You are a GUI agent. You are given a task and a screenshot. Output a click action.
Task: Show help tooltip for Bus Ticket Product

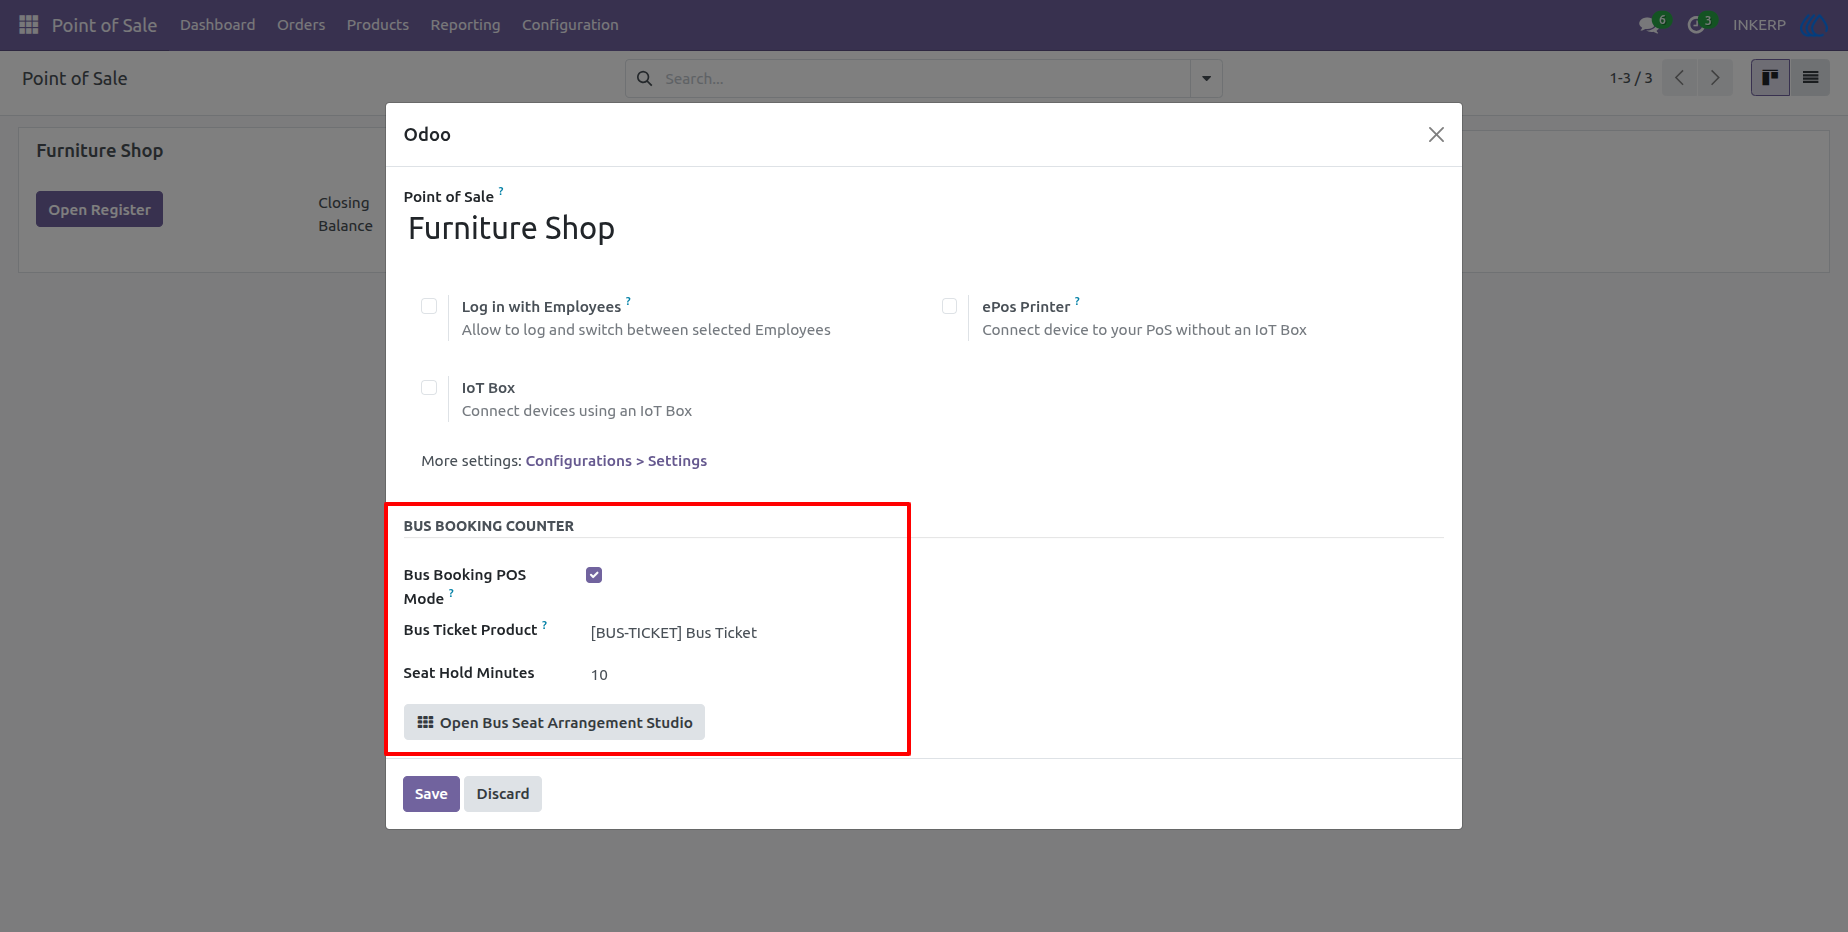544,624
